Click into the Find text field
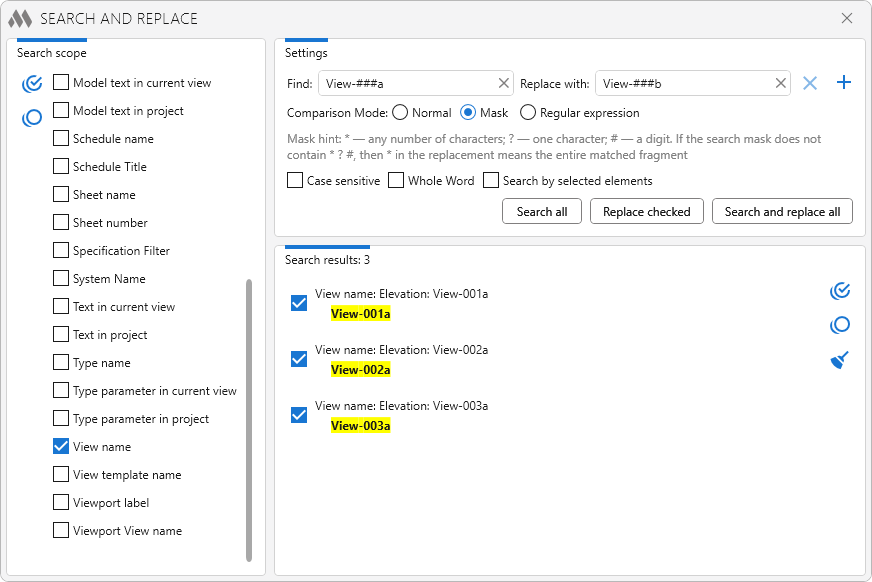872x582 pixels. [x=405, y=84]
